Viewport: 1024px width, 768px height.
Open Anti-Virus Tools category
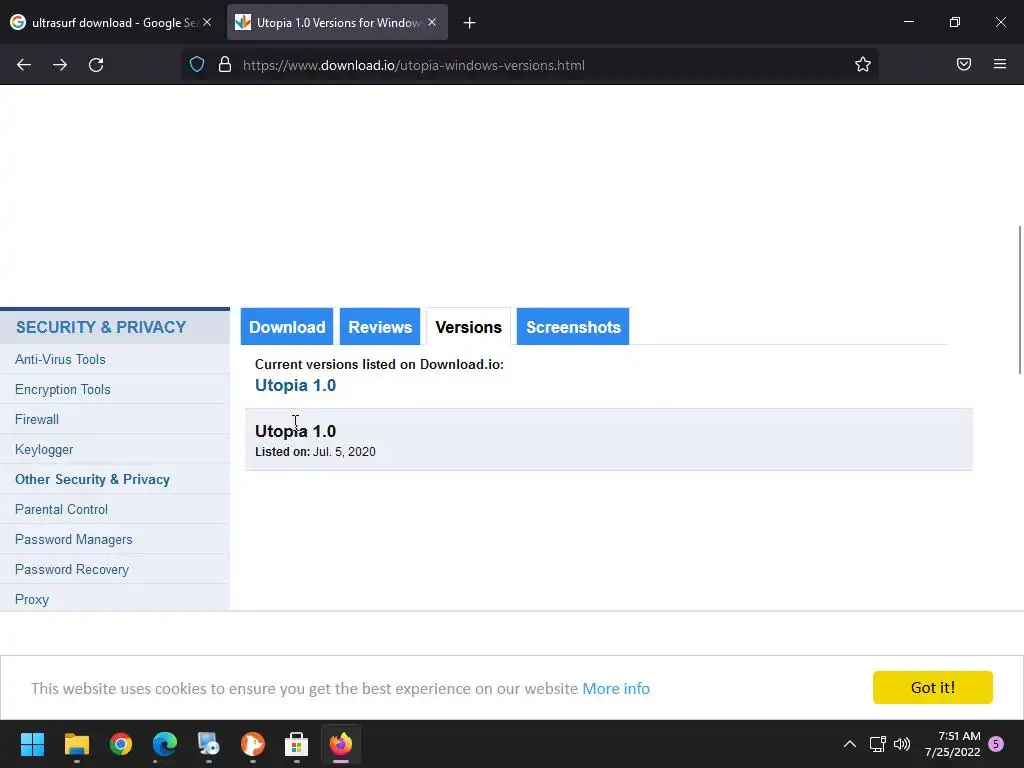coord(60,359)
